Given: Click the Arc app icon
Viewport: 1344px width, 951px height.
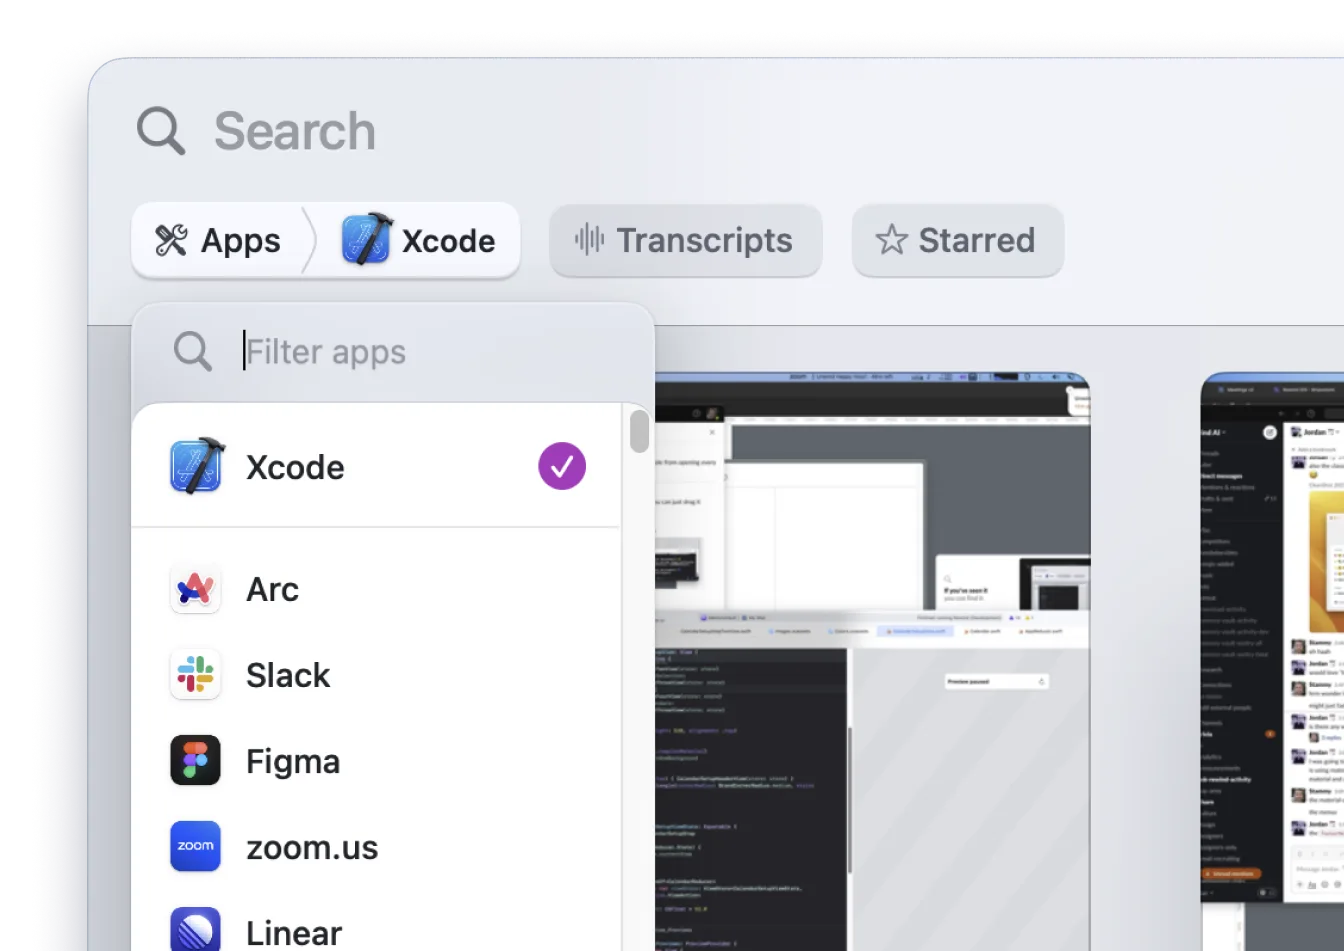Looking at the screenshot, I should 195,589.
